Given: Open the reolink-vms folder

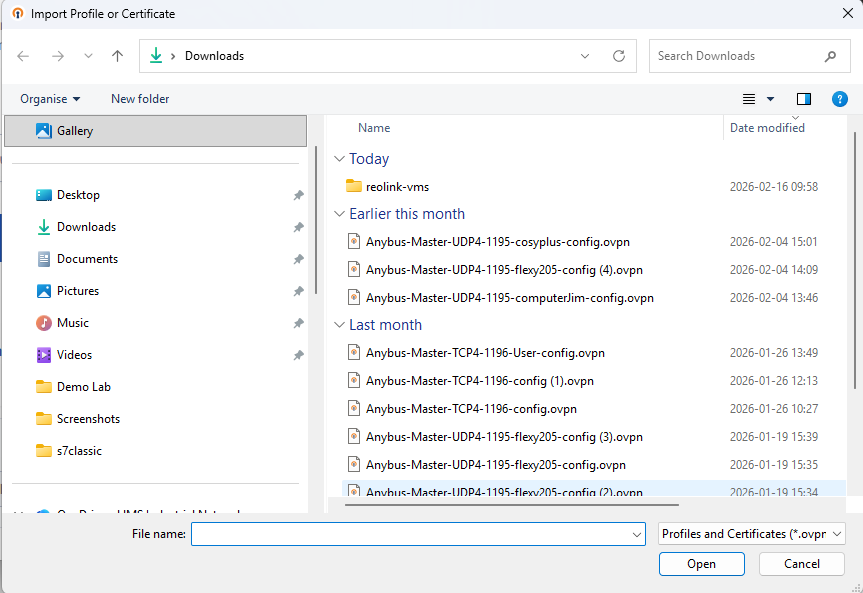Looking at the screenshot, I should coord(397,186).
